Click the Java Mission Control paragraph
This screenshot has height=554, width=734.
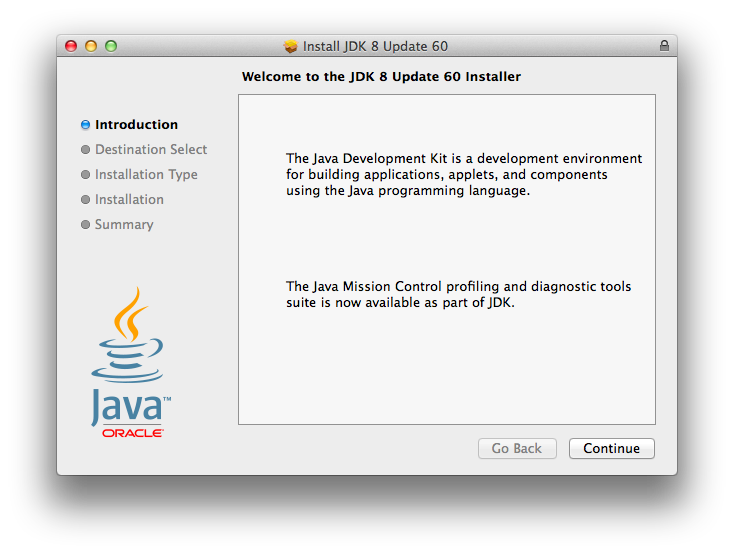458,294
